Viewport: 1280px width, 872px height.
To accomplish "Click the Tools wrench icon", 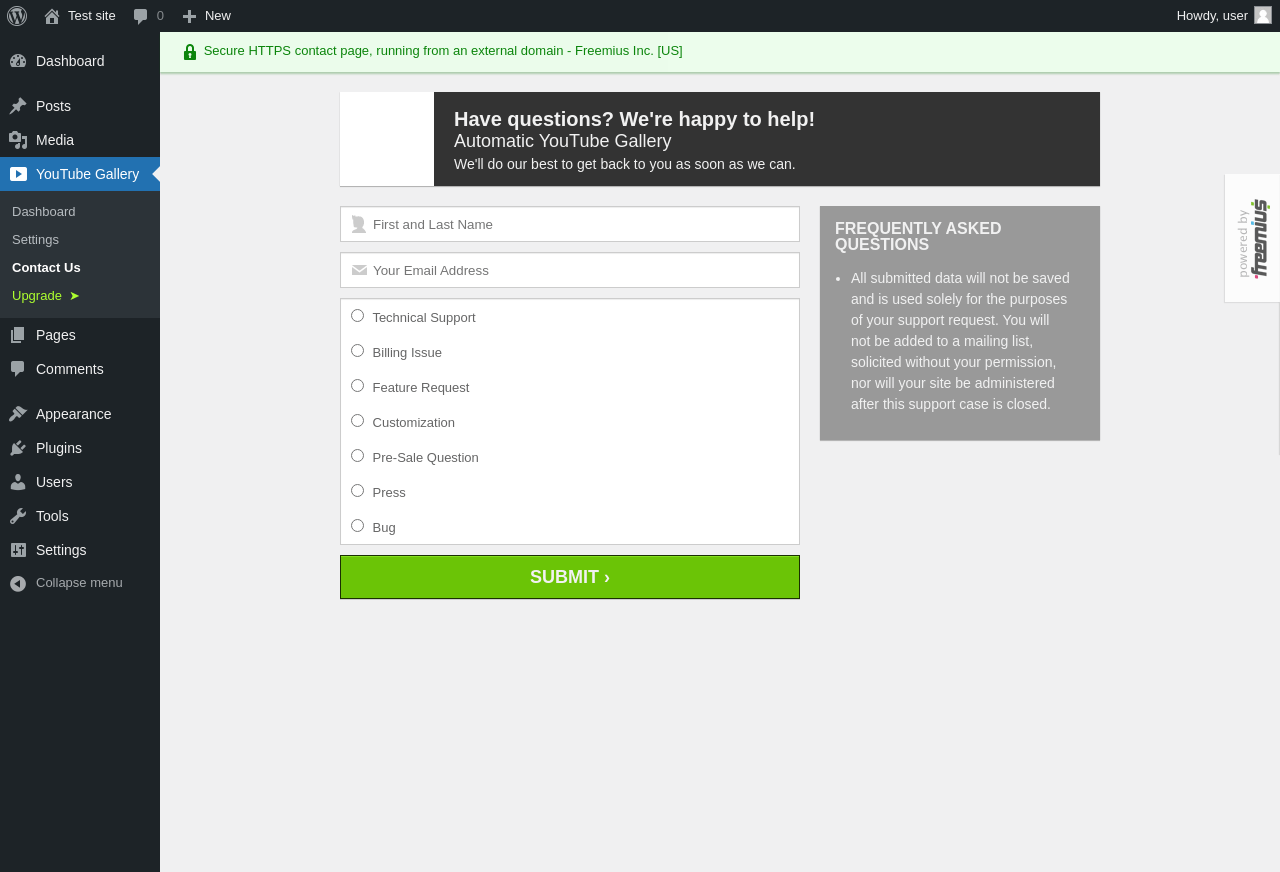I will coord(18,516).
